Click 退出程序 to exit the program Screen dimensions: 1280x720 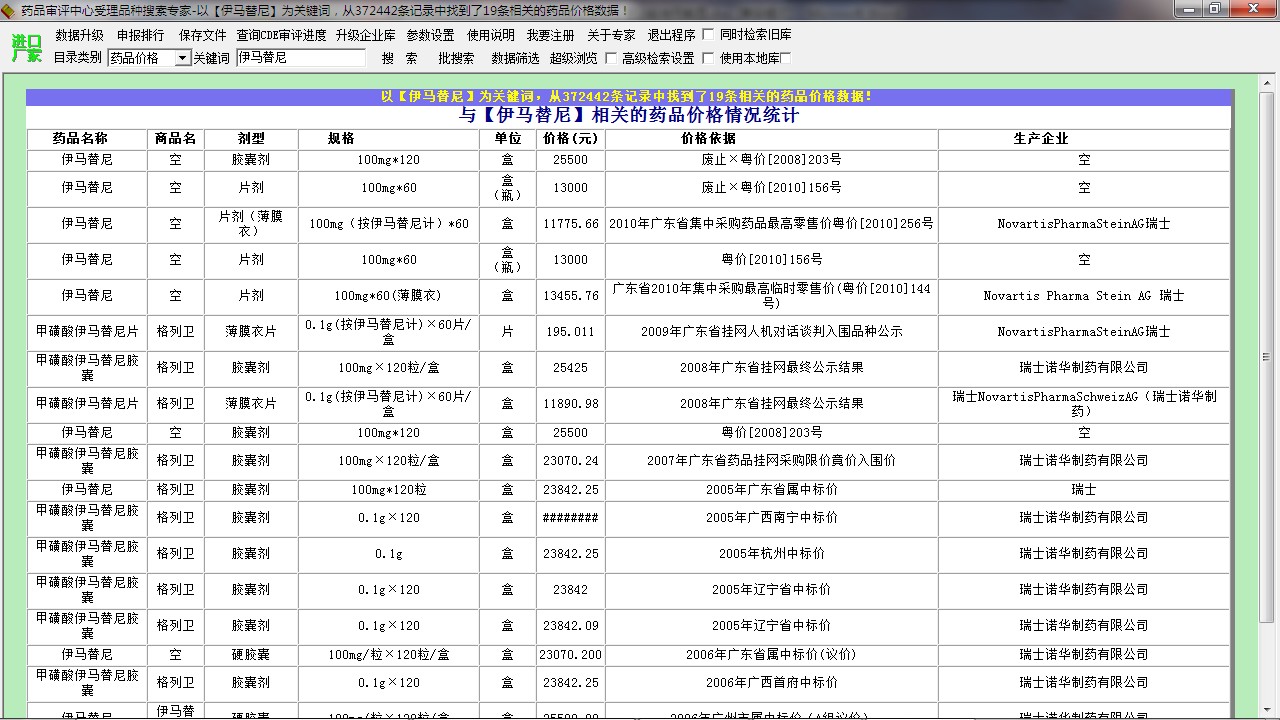(x=671, y=35)
